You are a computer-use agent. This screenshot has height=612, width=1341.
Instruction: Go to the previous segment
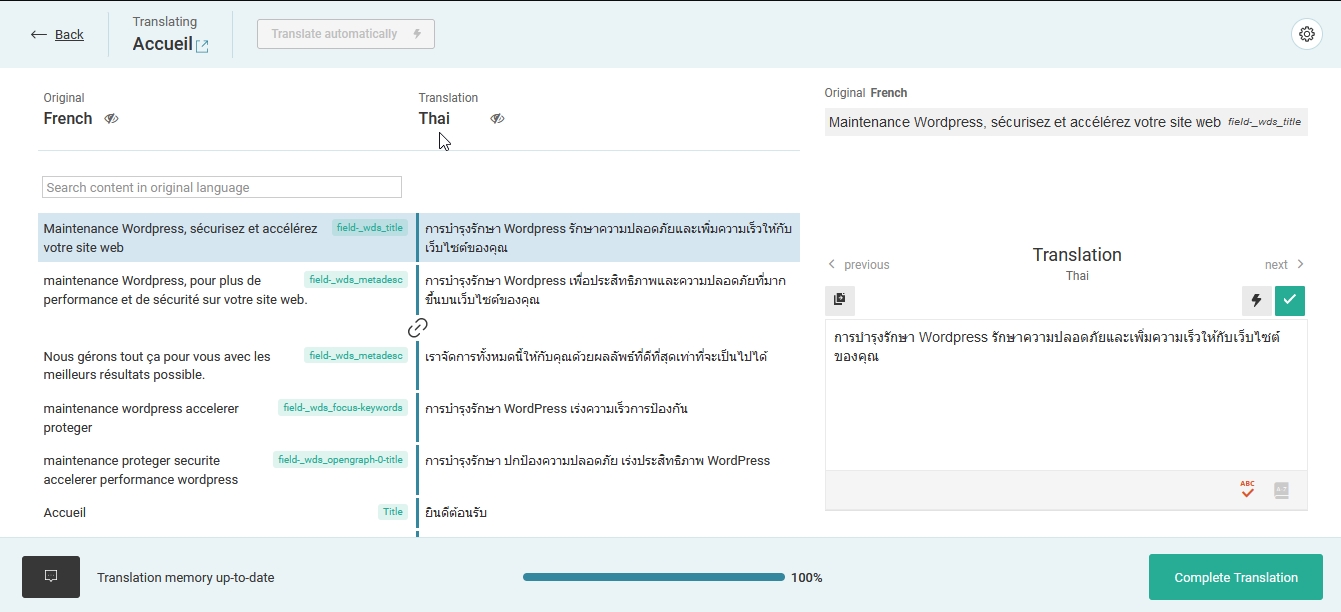click(859, 265)
